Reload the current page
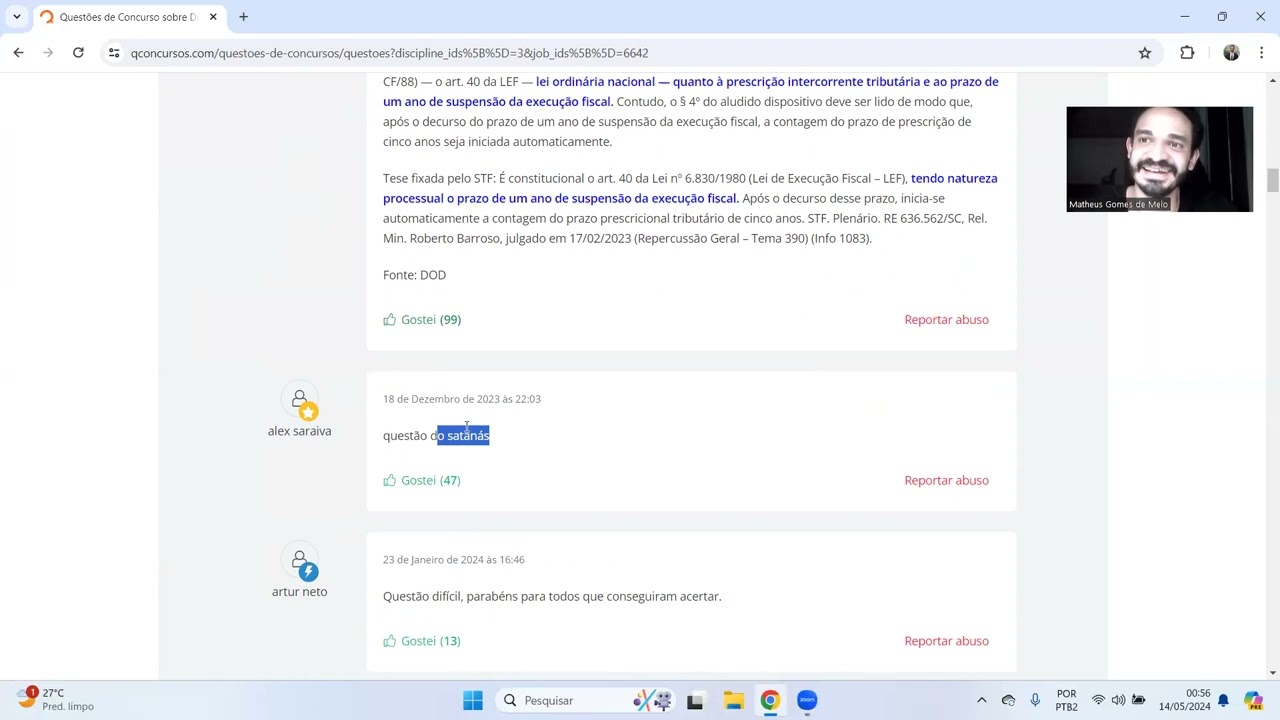This screenshot has width=1280, height=720. pos(78,53)
